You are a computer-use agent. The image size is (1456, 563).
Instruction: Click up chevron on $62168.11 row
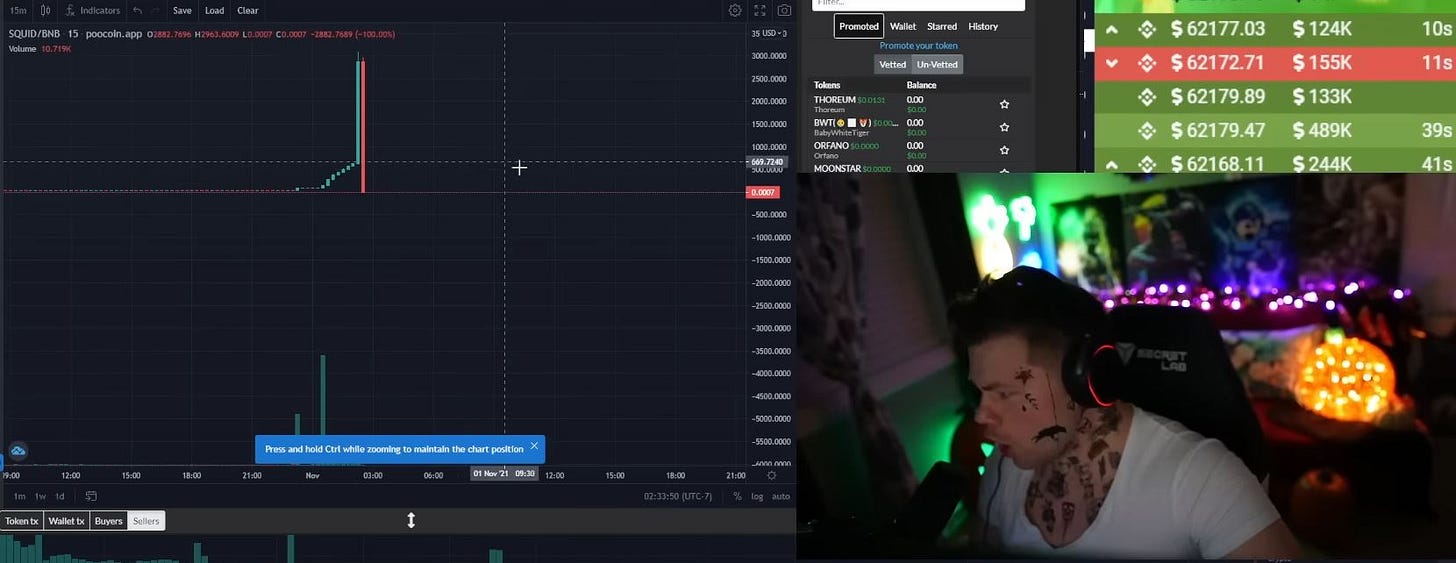[1112, 163]
